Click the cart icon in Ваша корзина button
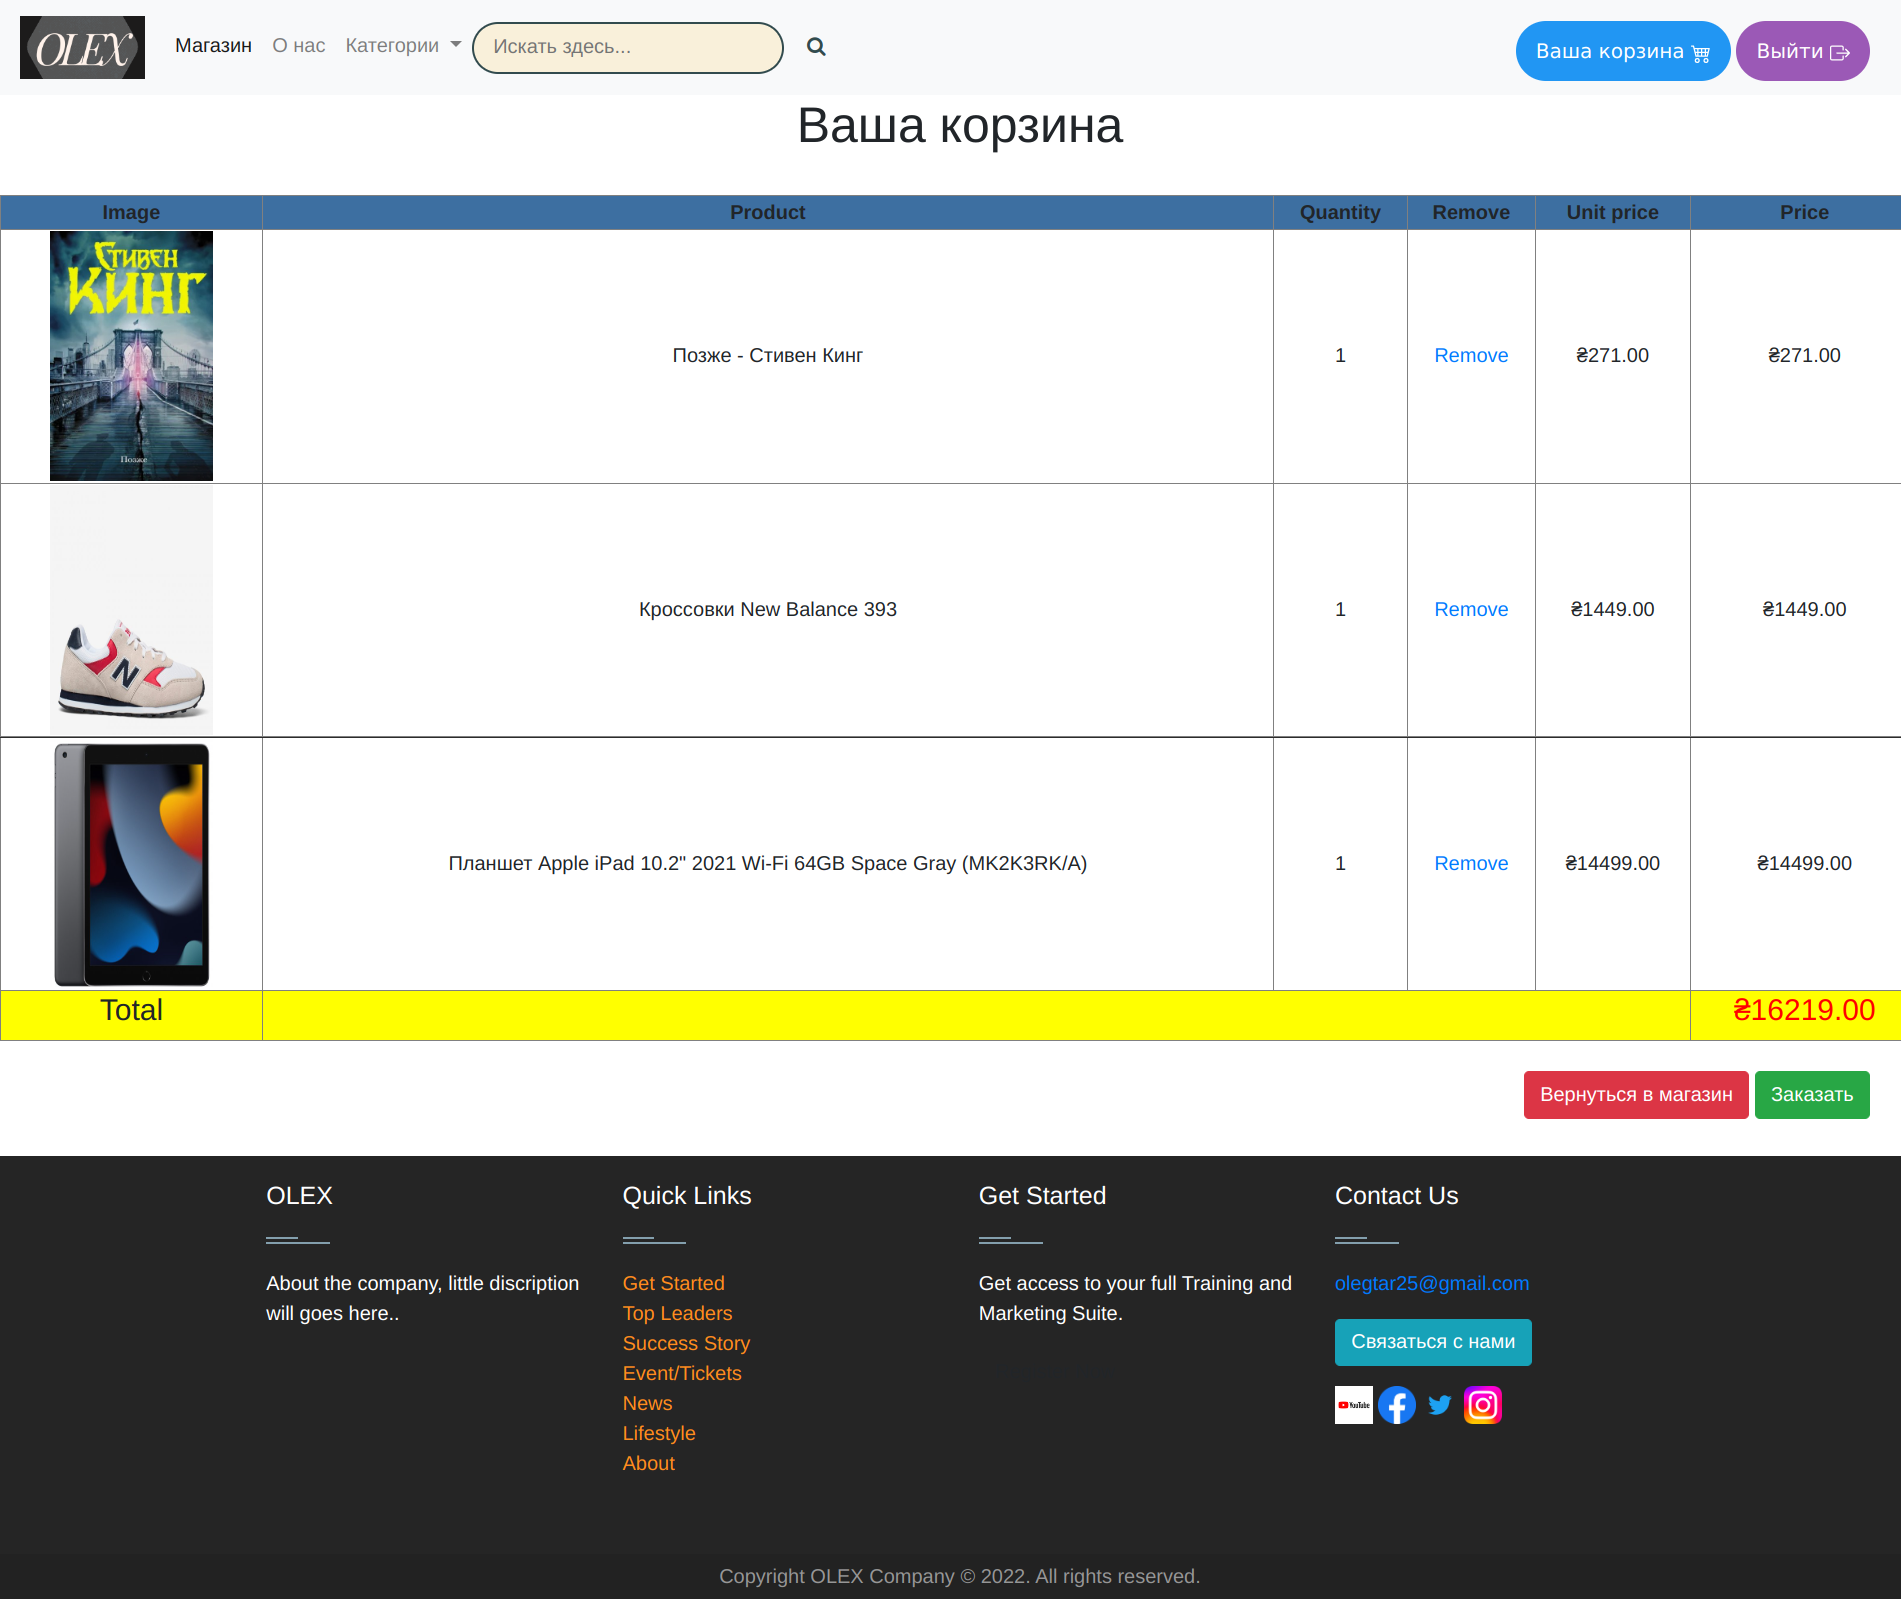Screen dimensions: 1901x1599 click(1700, 52)
